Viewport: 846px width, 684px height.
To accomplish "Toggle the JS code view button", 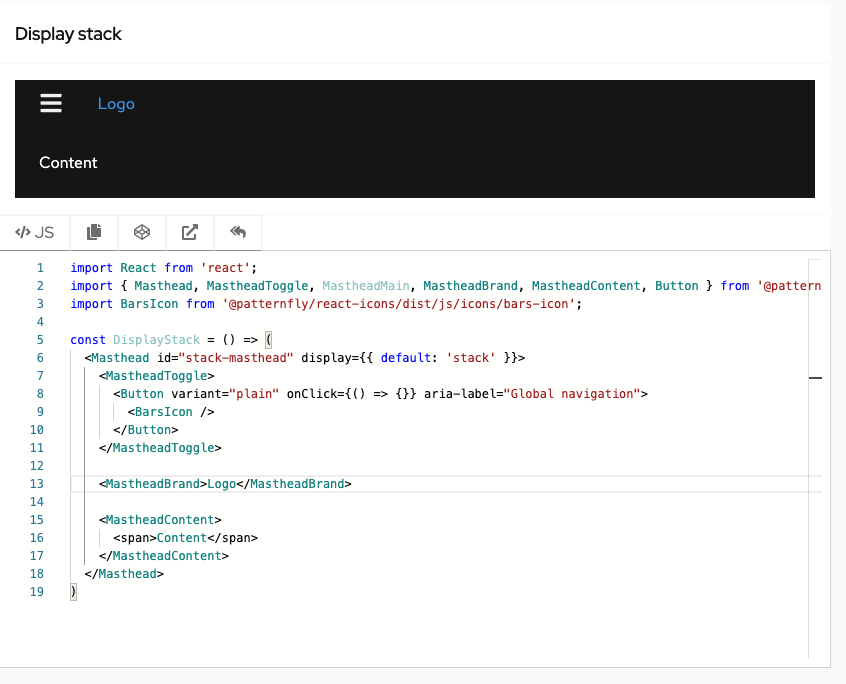I will (x=35, y=232).
